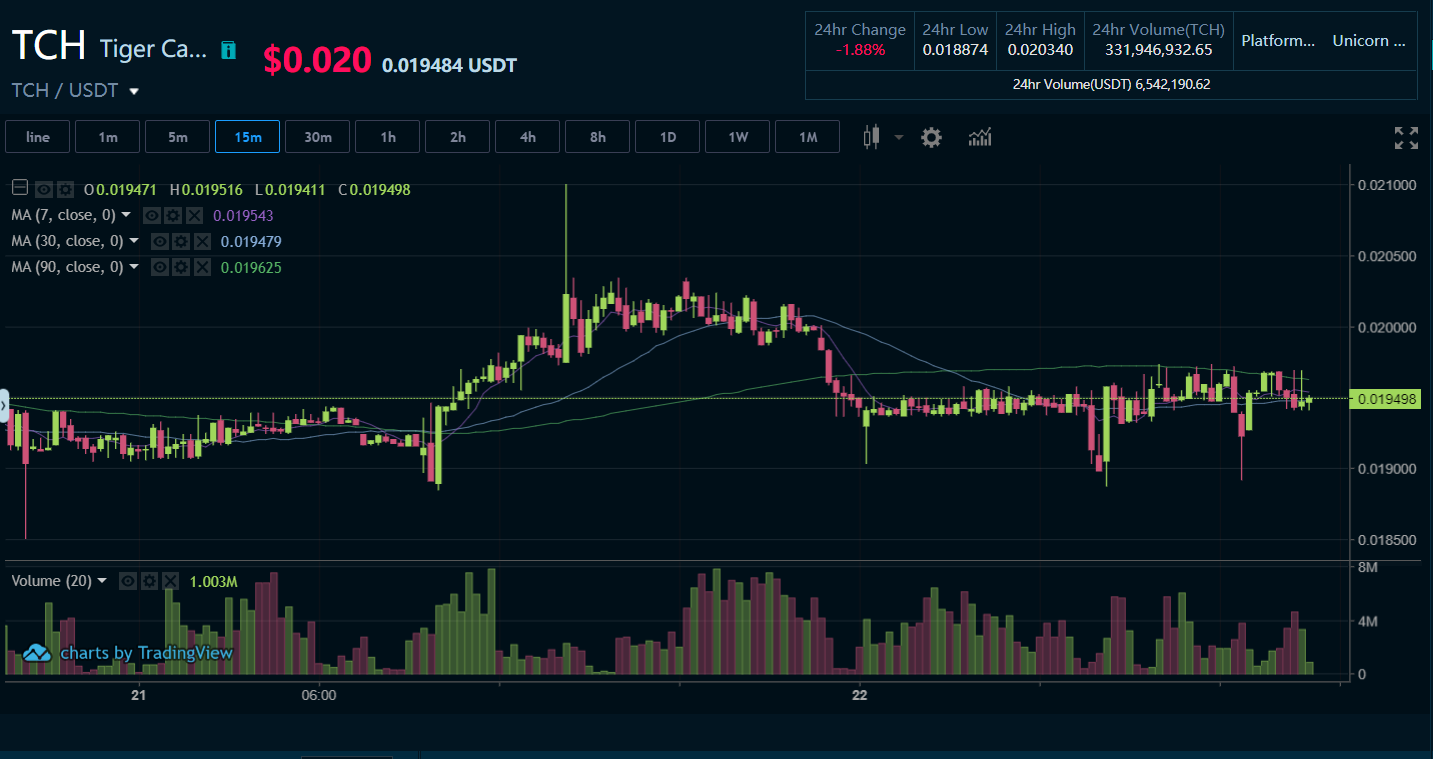Open candlestick chart style selector
The image size is (1433, 759).
tap(872, 137)
